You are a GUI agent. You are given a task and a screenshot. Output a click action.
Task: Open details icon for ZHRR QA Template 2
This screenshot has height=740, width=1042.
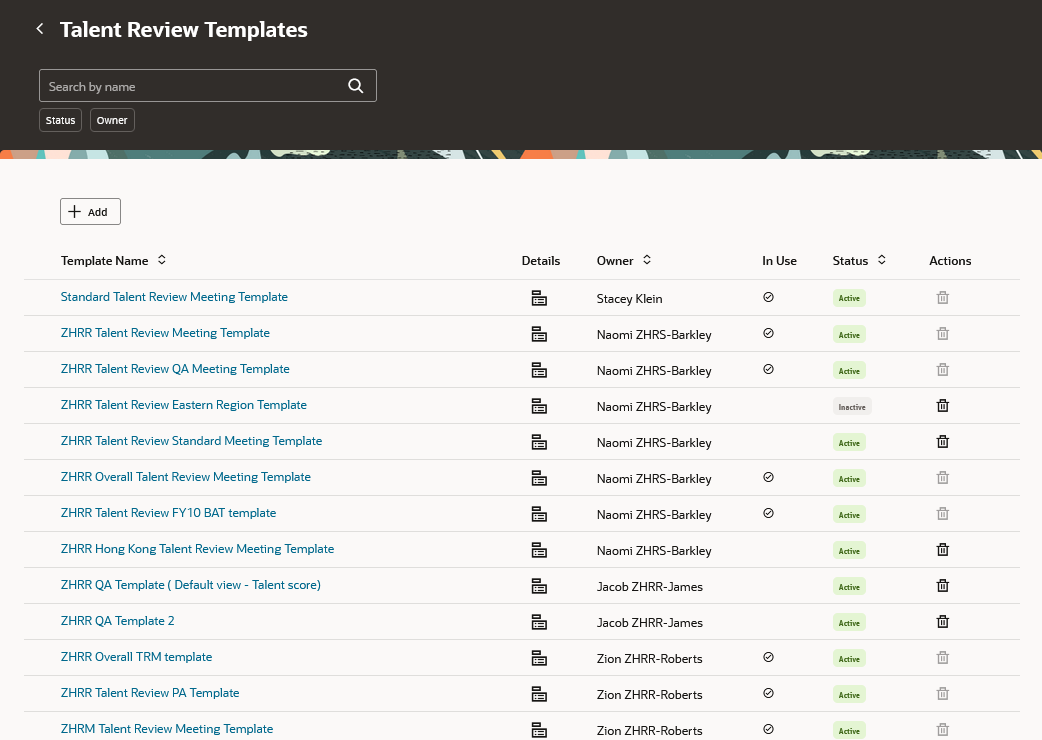[x=539, y=622]
